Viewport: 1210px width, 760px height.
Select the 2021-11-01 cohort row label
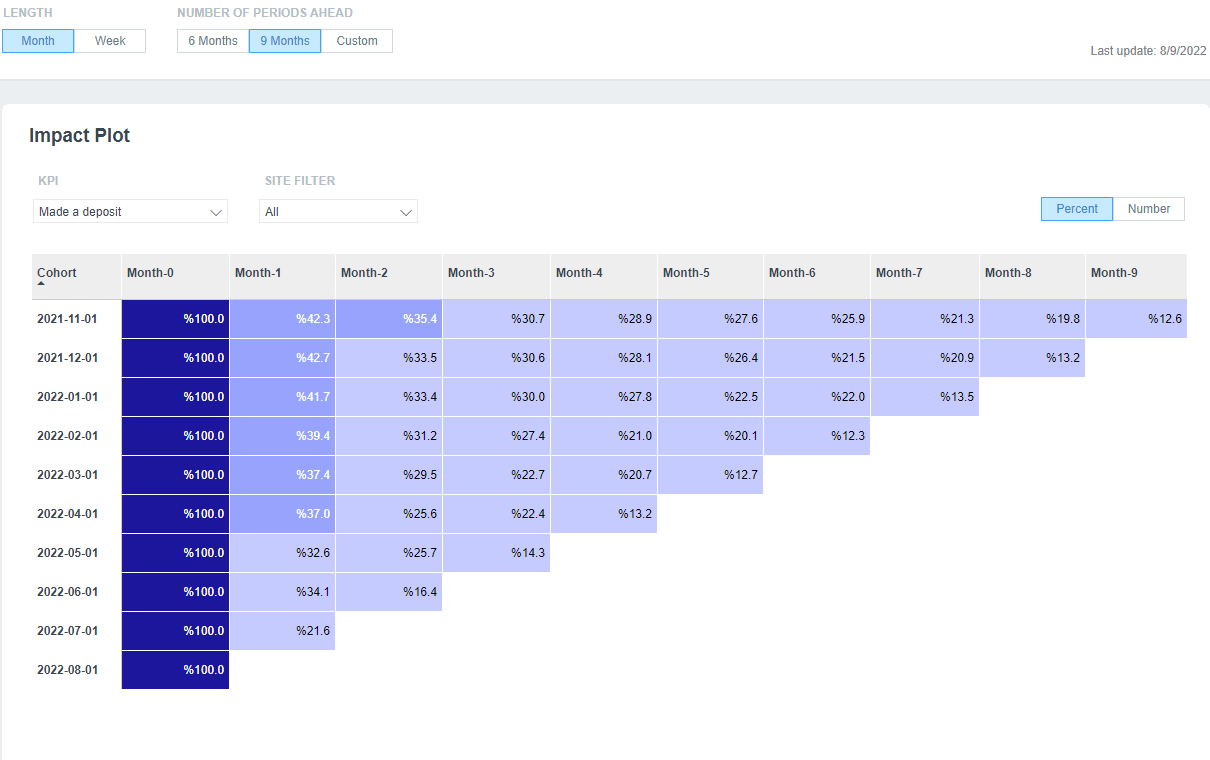(x=67, y=318)
